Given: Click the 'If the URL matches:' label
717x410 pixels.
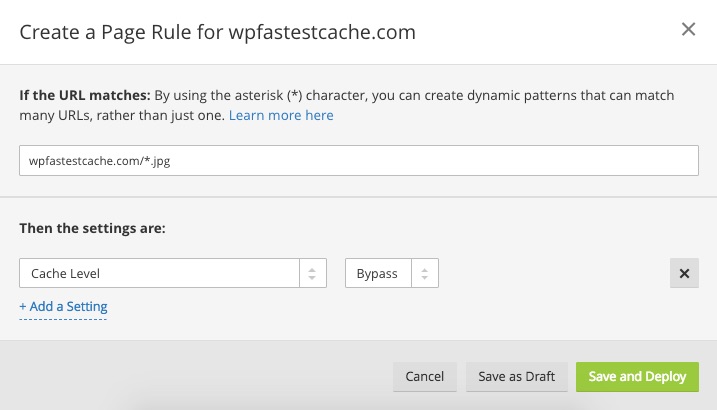Looking at the screenshot, I should [x=85, y=95].
